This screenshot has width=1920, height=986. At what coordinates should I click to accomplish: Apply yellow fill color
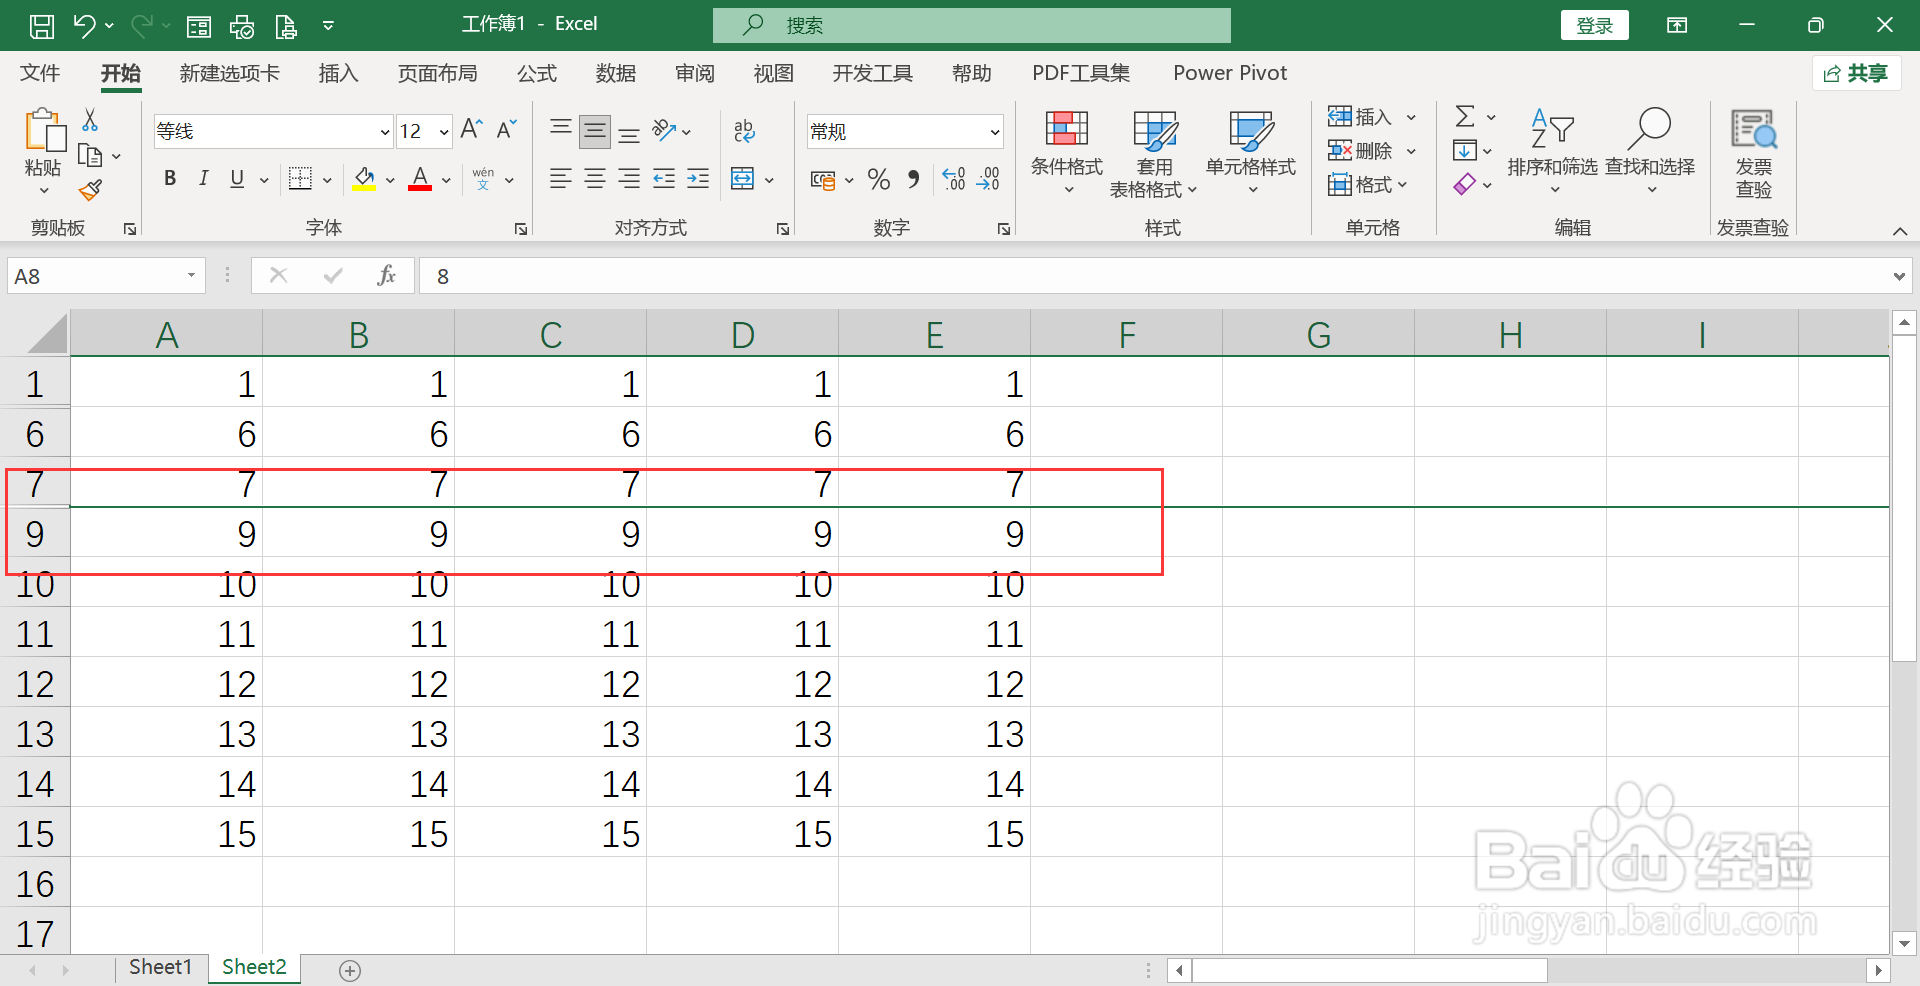364,179
